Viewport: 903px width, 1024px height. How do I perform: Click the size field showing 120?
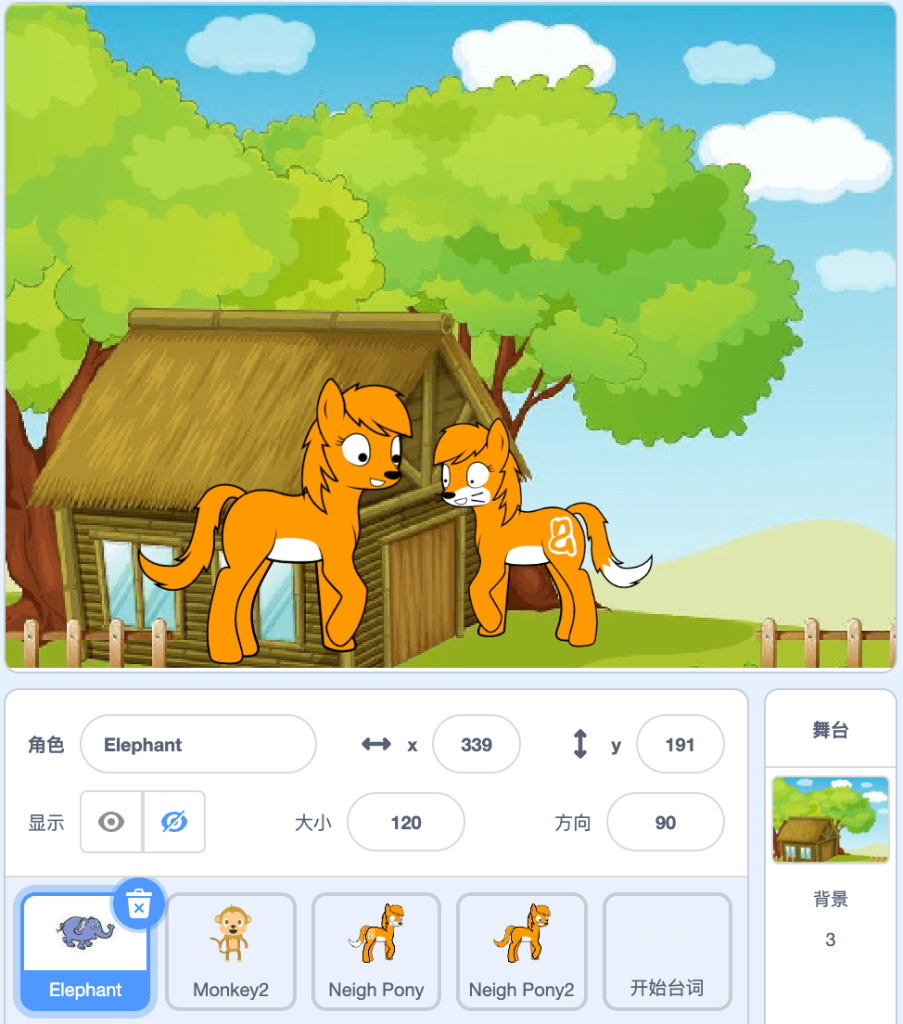coord(406,822)
